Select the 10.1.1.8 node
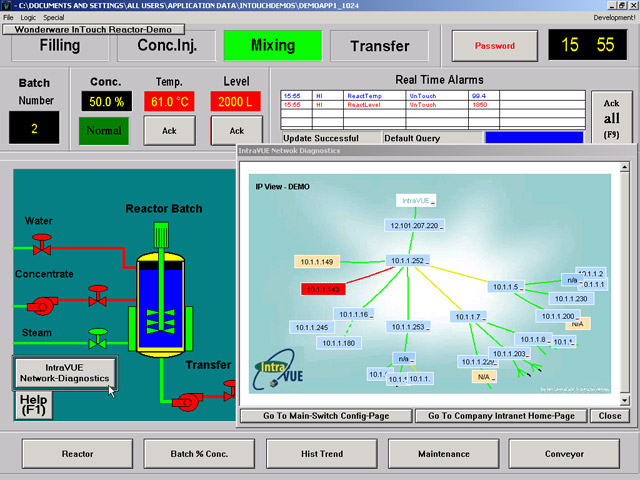The image size is (640, 480). (x=533, y=339)
